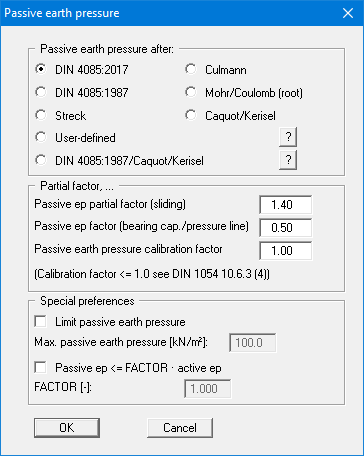This screenshot has width=364, height=456.
Task: Open help for DIN 4085:1987/Caquot/Kerisel
Action: (288, 160)
